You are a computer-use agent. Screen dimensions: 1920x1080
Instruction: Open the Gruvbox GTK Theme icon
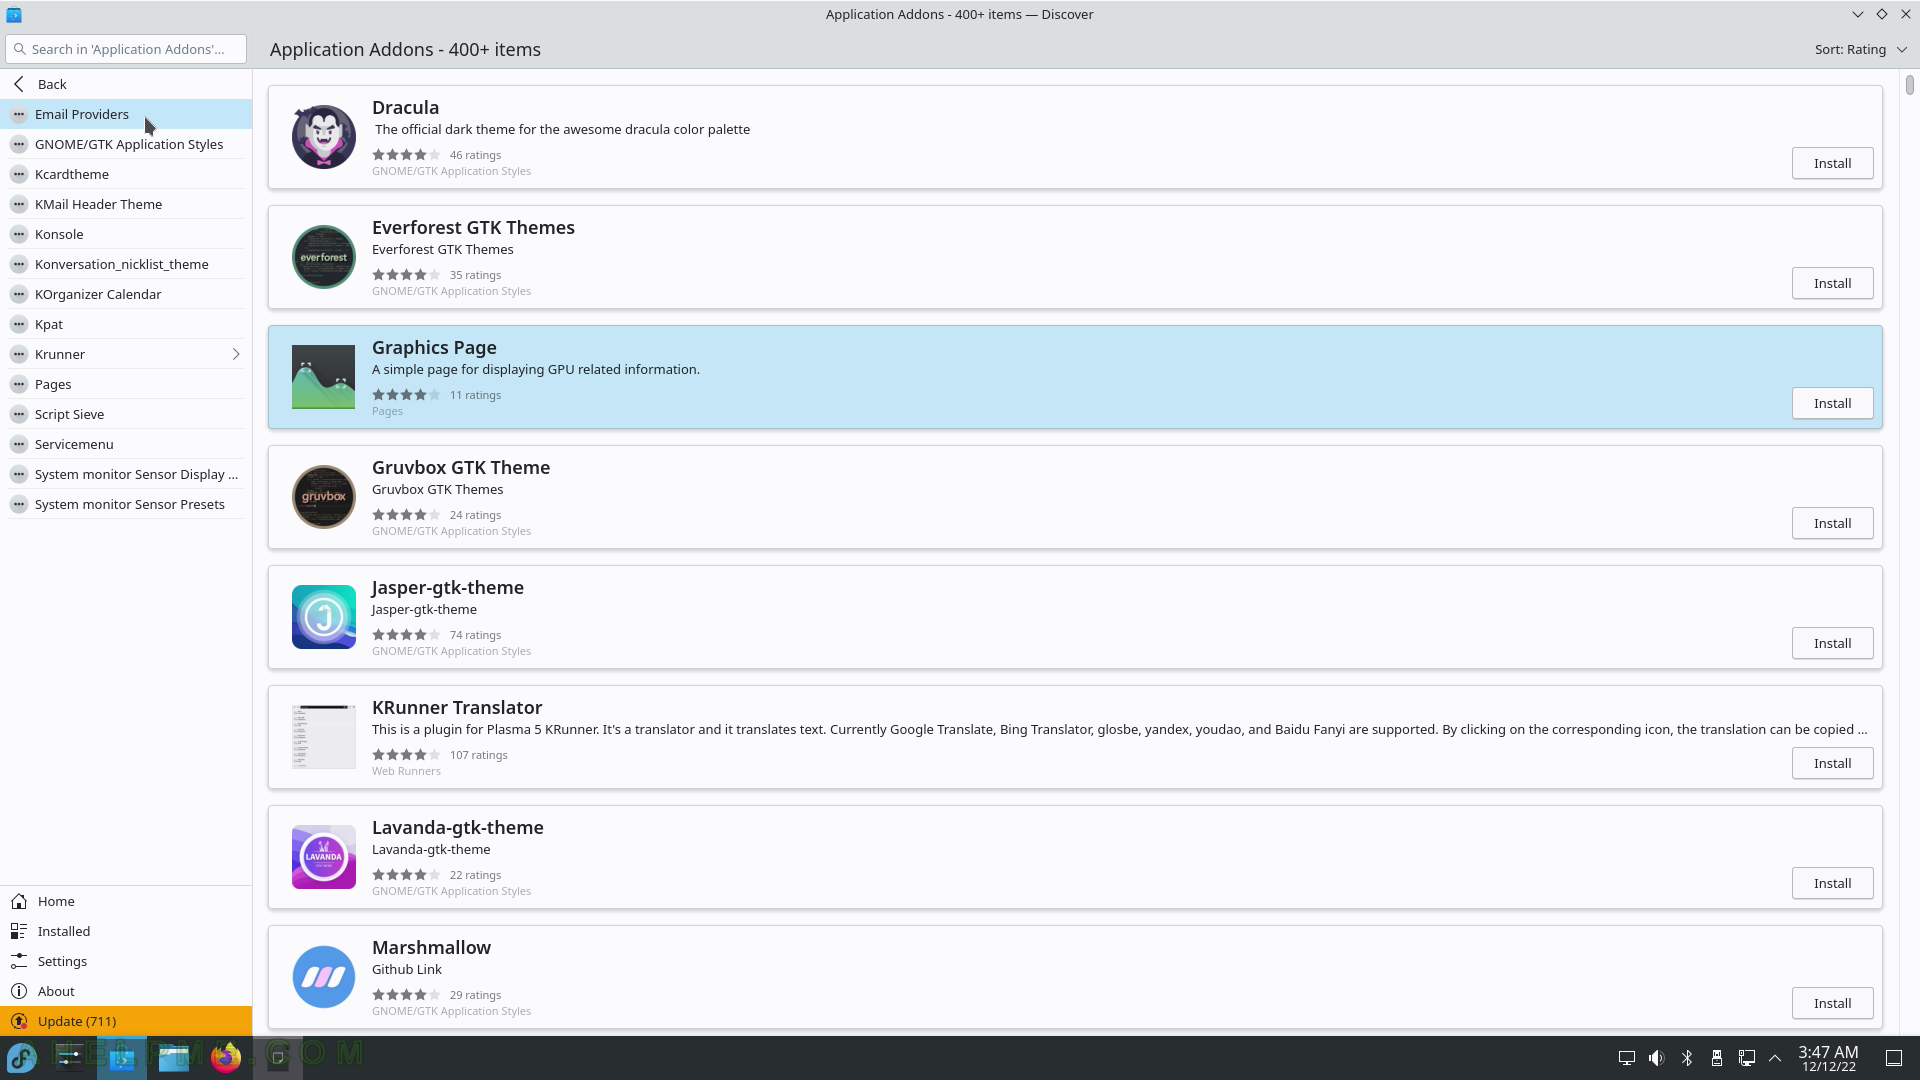(x=323, y=497)
